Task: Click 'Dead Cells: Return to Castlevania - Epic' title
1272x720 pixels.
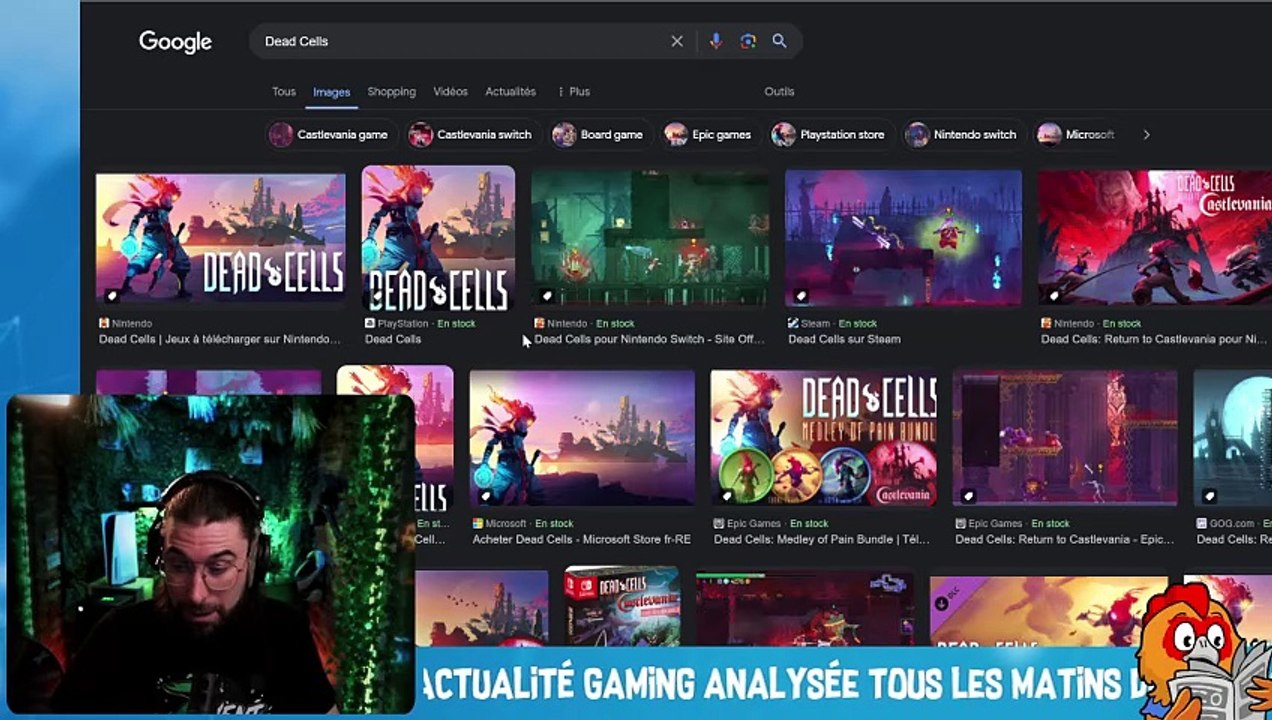Action: click(1064, 539)
